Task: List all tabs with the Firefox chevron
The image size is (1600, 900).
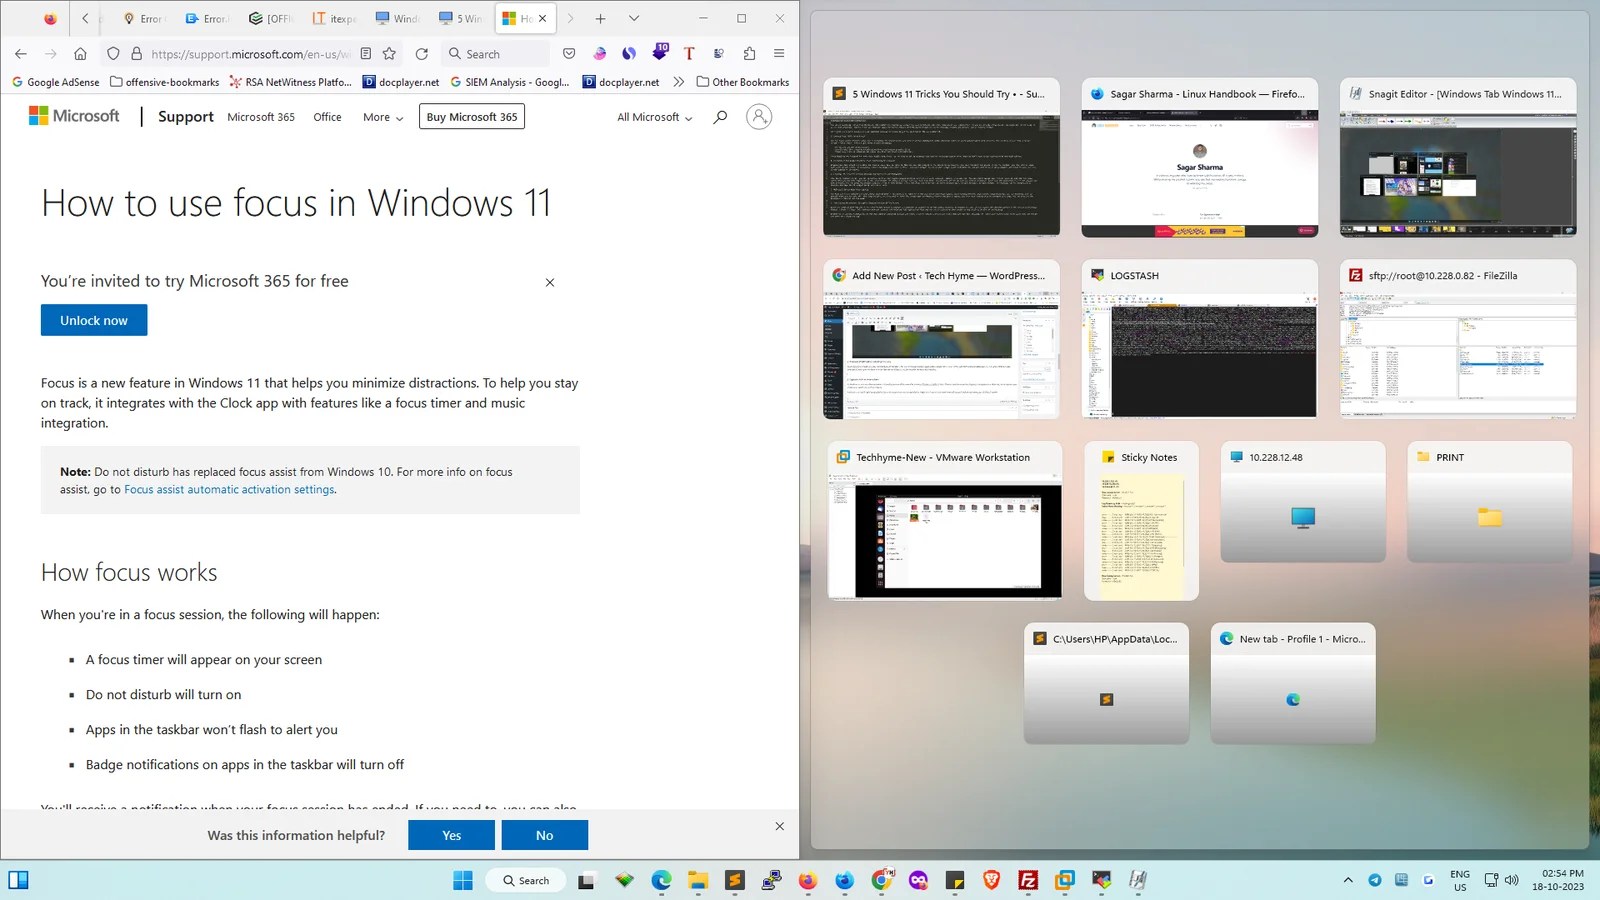Action: 634,18
